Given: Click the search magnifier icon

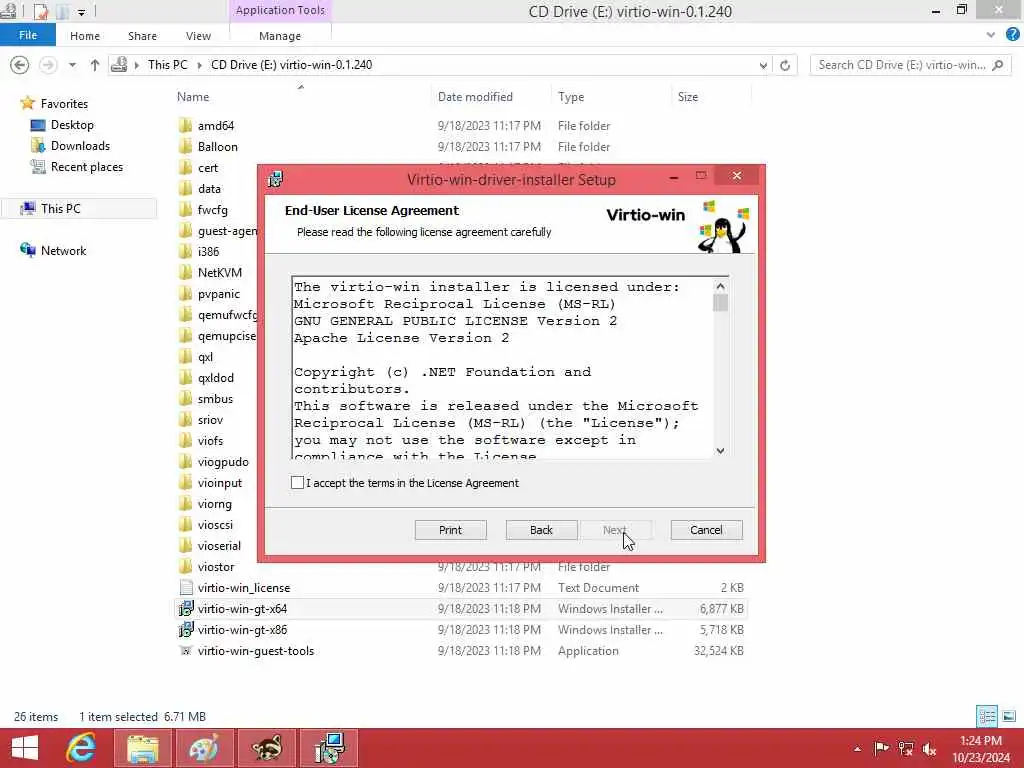Looking at the screenshot, I should point(998,65).
